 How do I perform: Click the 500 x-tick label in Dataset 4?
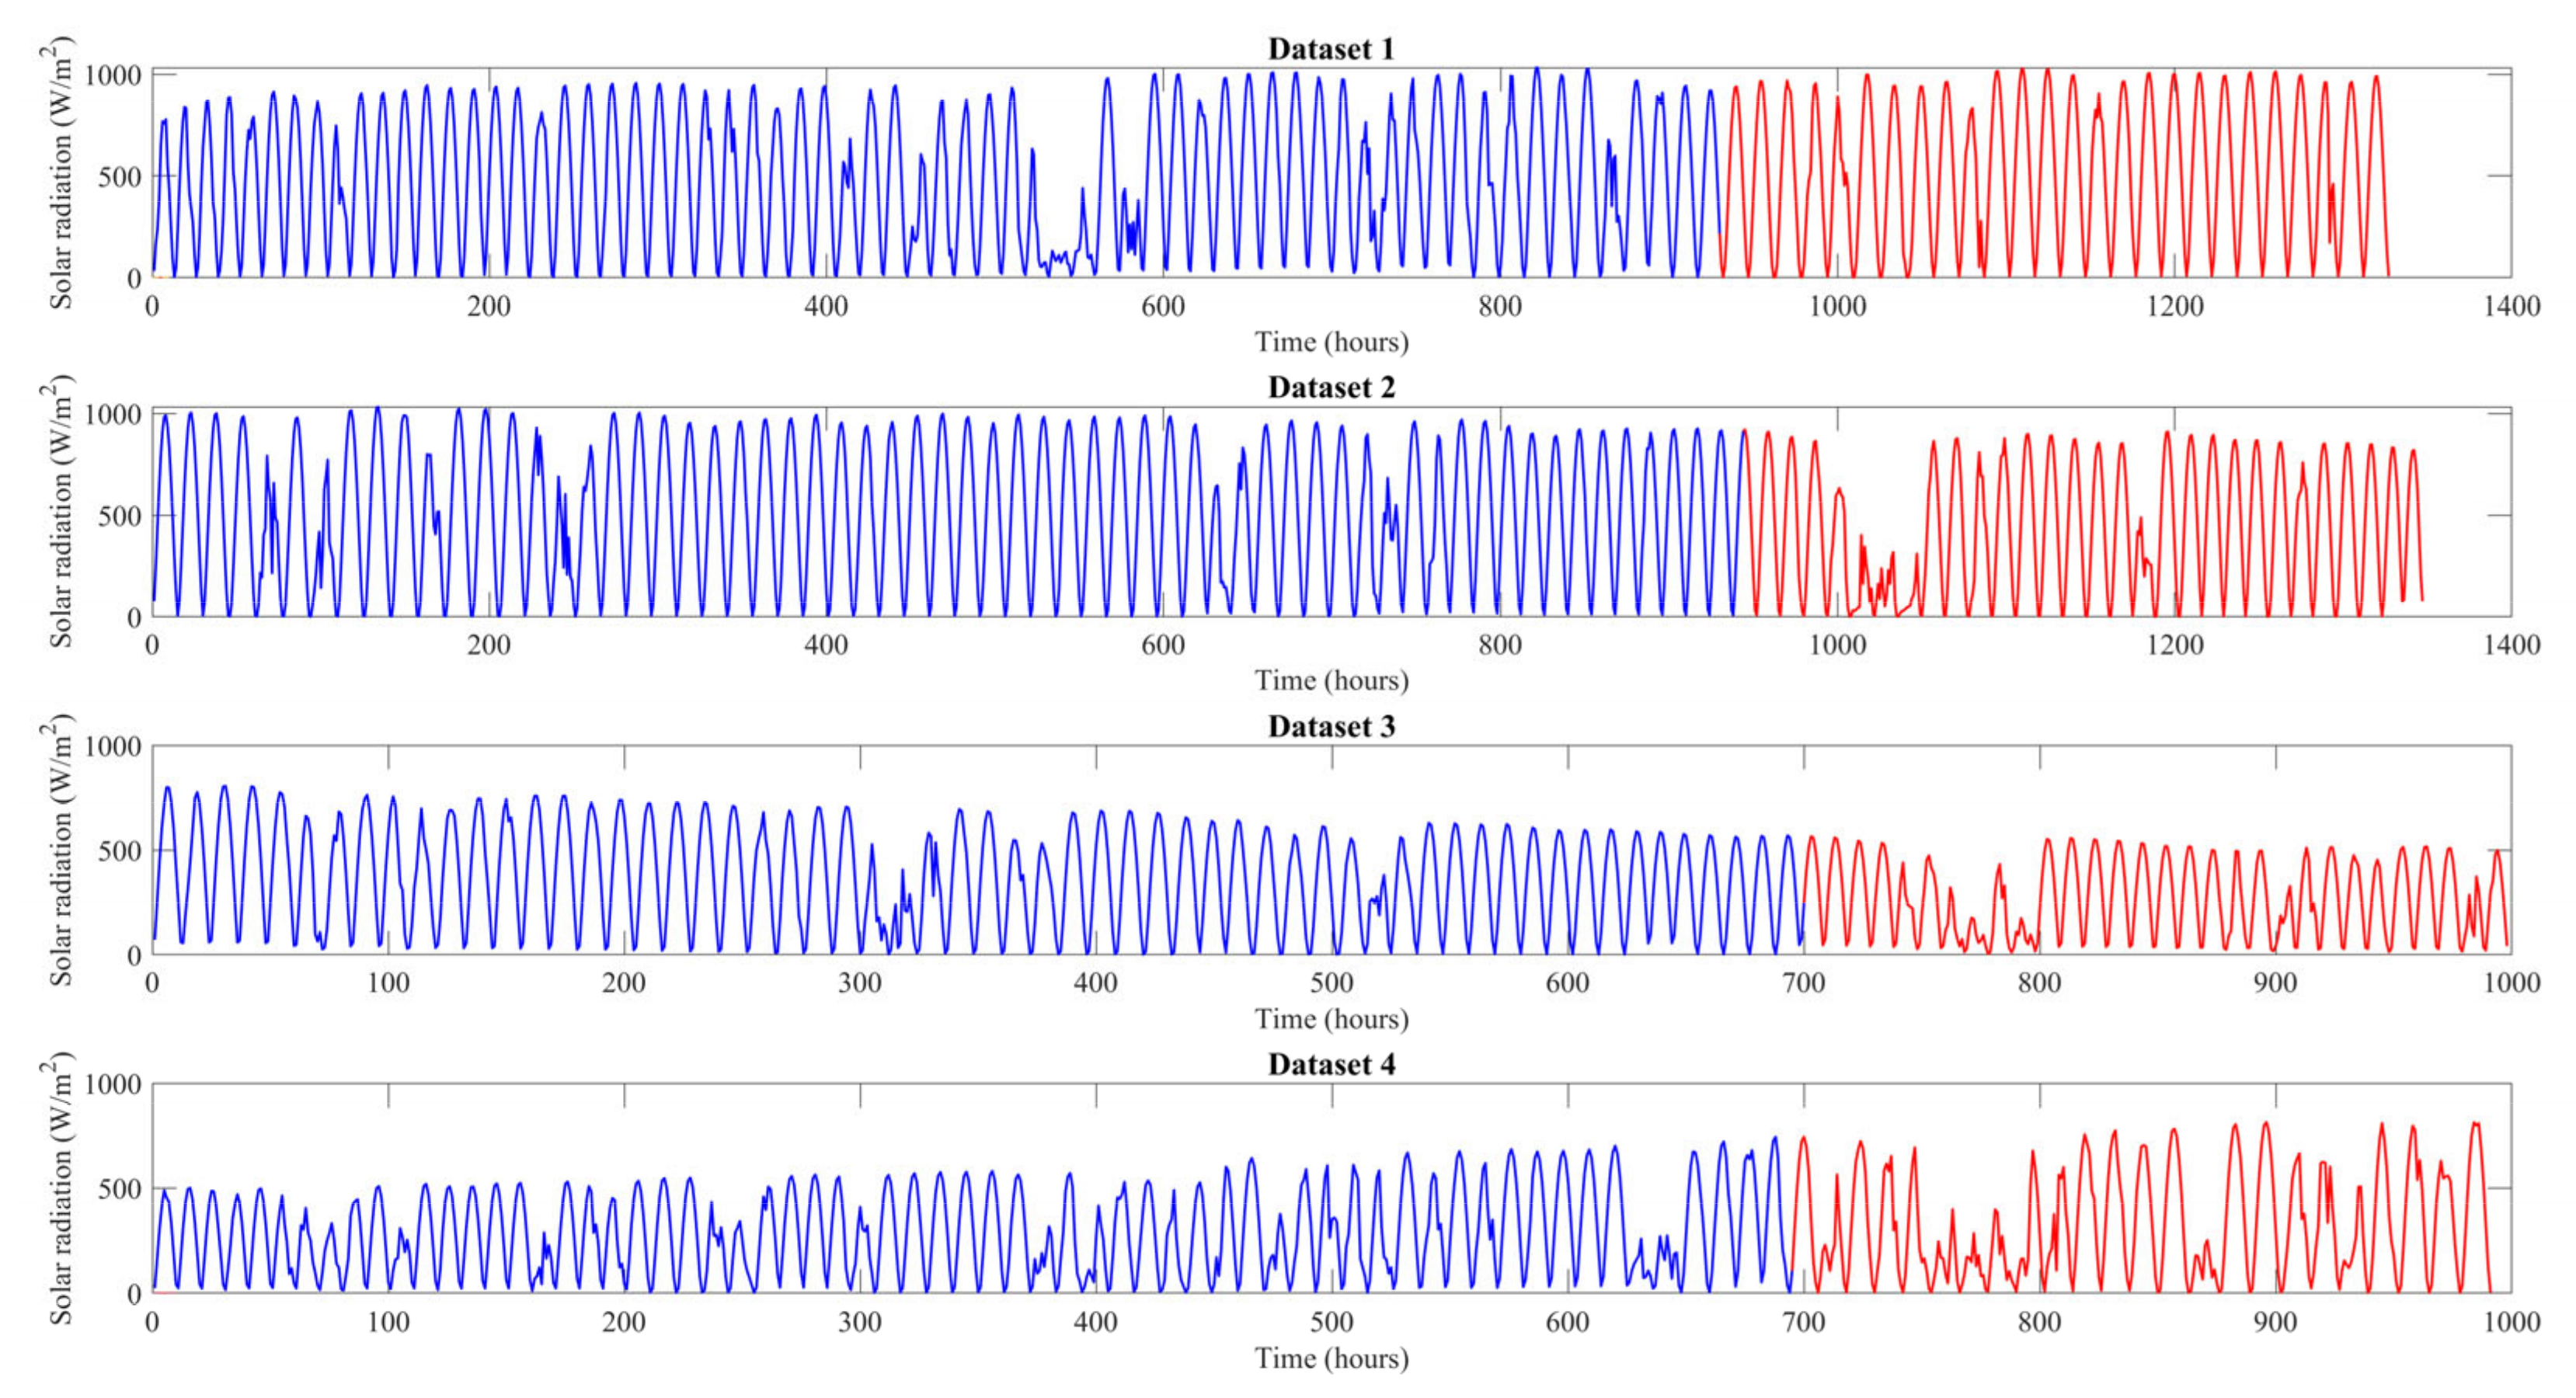tap(1331, 1322)
